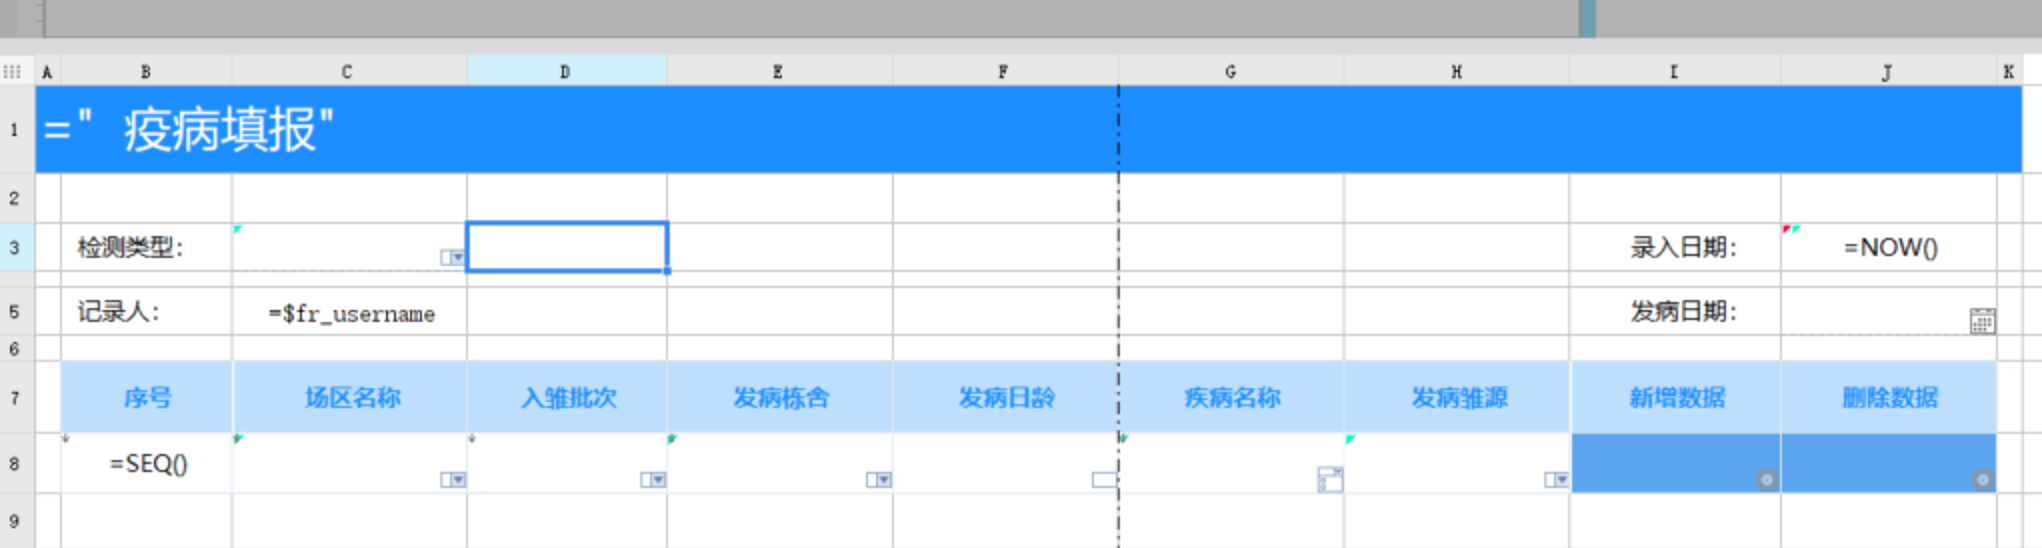Select row 7 header

tap(15, 397)
